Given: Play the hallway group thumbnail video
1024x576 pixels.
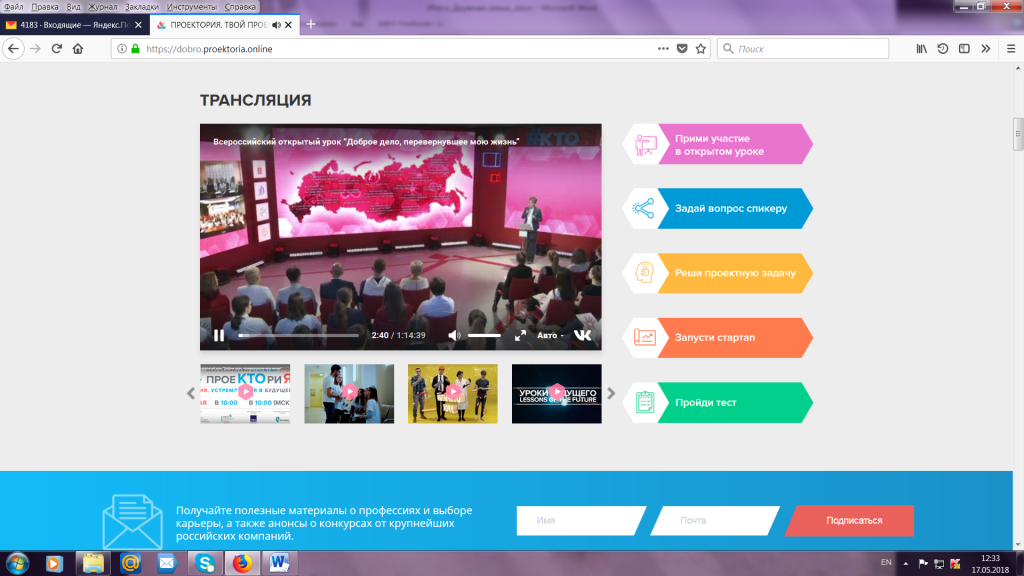Looking at the screenshot, I should (349, 394).
